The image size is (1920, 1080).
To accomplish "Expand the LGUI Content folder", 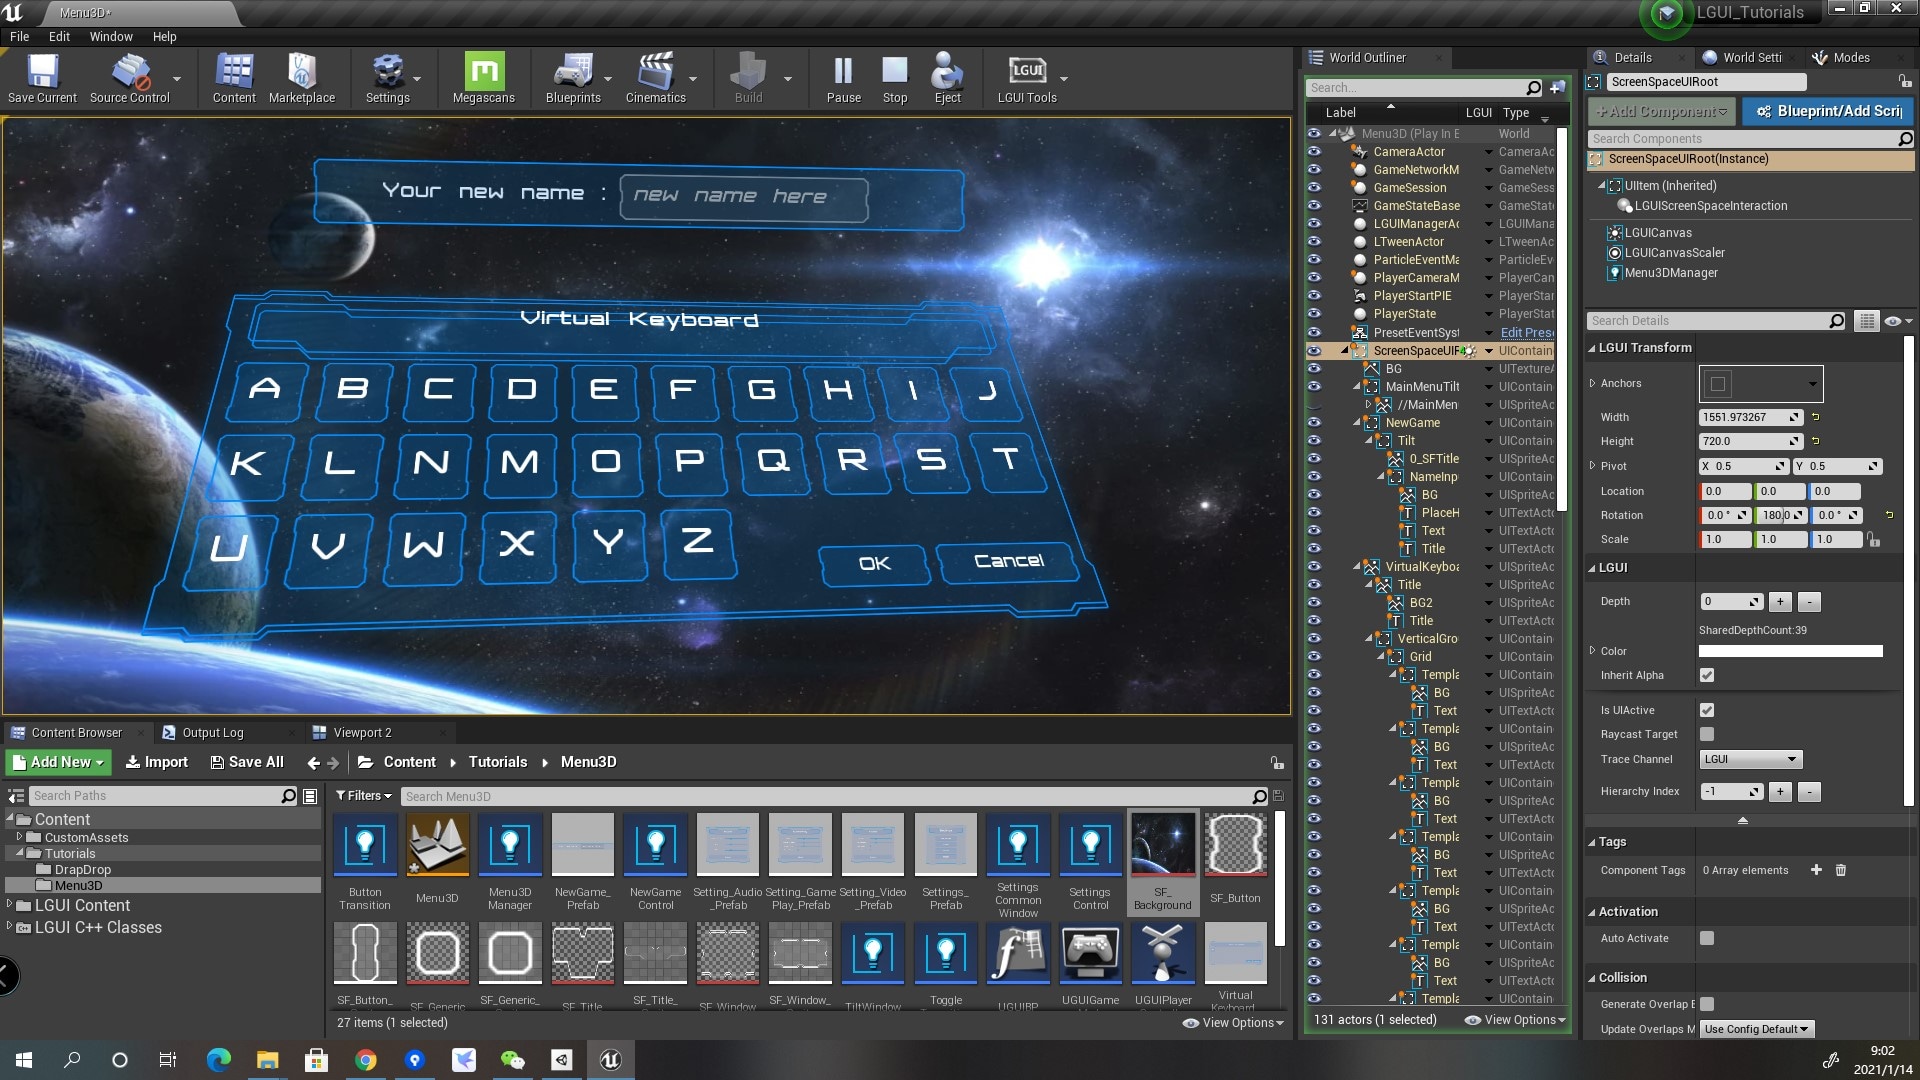I will [10, 905].
